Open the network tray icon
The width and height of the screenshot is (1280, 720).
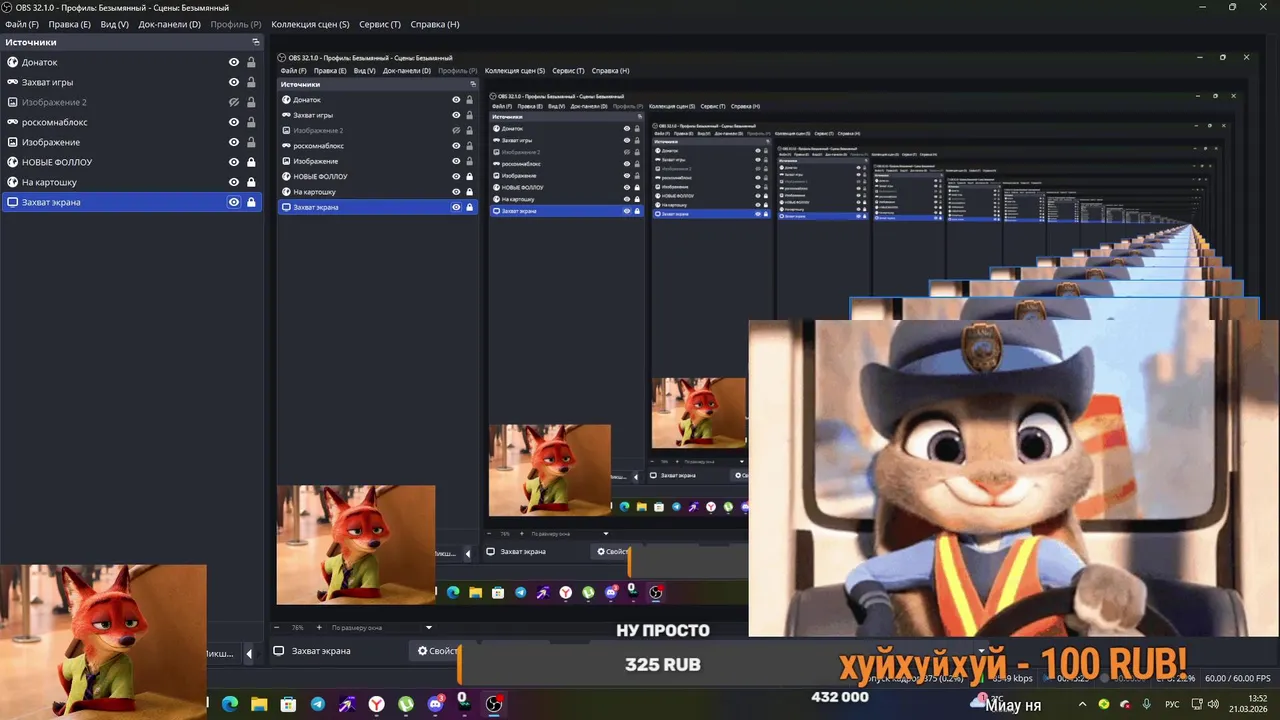pos(1197,704)
